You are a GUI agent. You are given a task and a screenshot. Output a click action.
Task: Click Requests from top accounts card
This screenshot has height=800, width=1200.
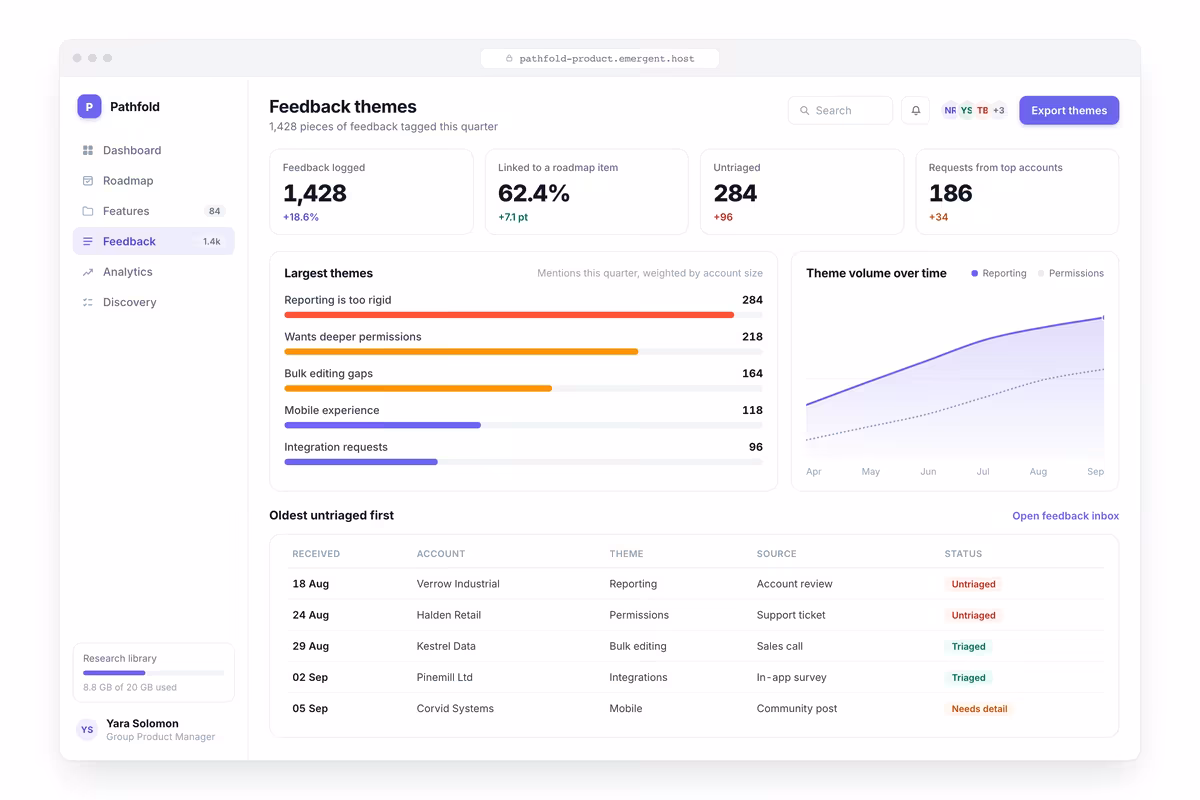[x=1017, y=192]
